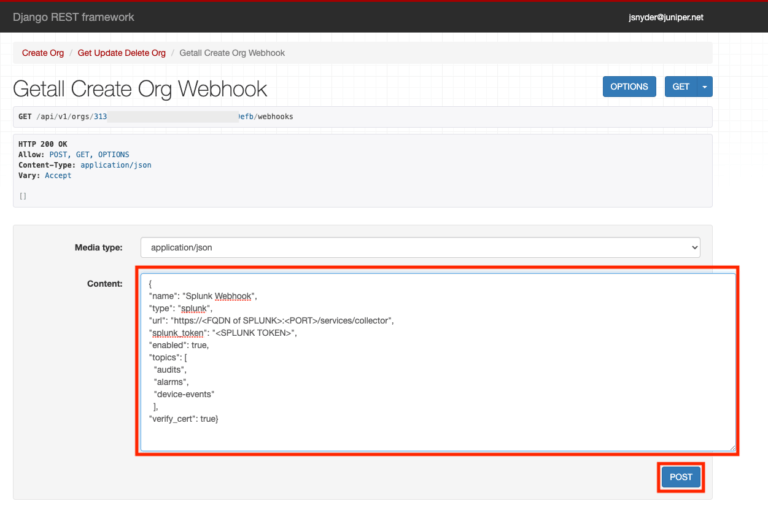
Task: Go to Create Org breadcrumb
Action: (43, 53)
